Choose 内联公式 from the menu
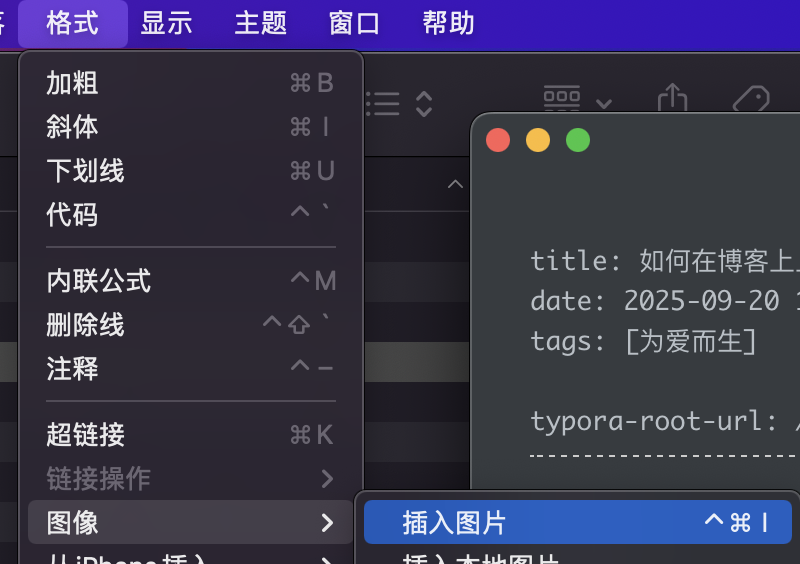The width and height of the screenshot is (800, 564). (190, 281)
